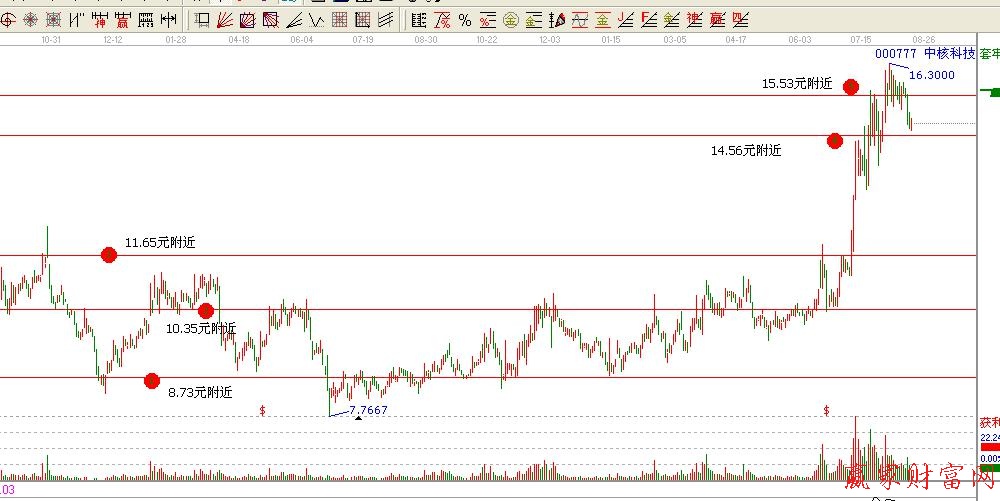Pick the zigzag wave line tool

click(x=316, y=20)
